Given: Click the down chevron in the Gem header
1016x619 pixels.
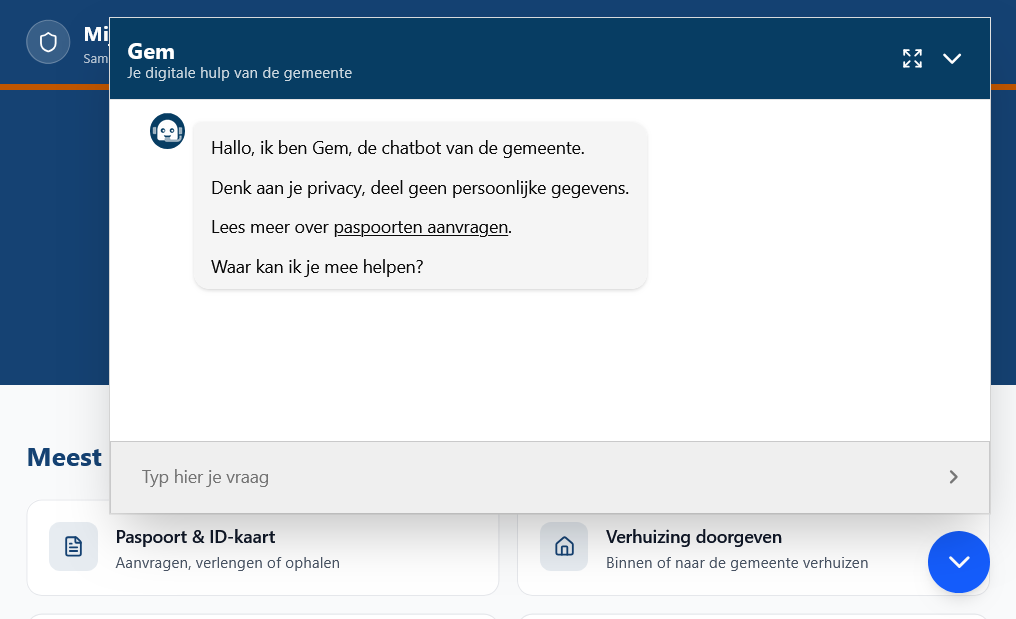Looking at the screenshot, I should (951, 58).
